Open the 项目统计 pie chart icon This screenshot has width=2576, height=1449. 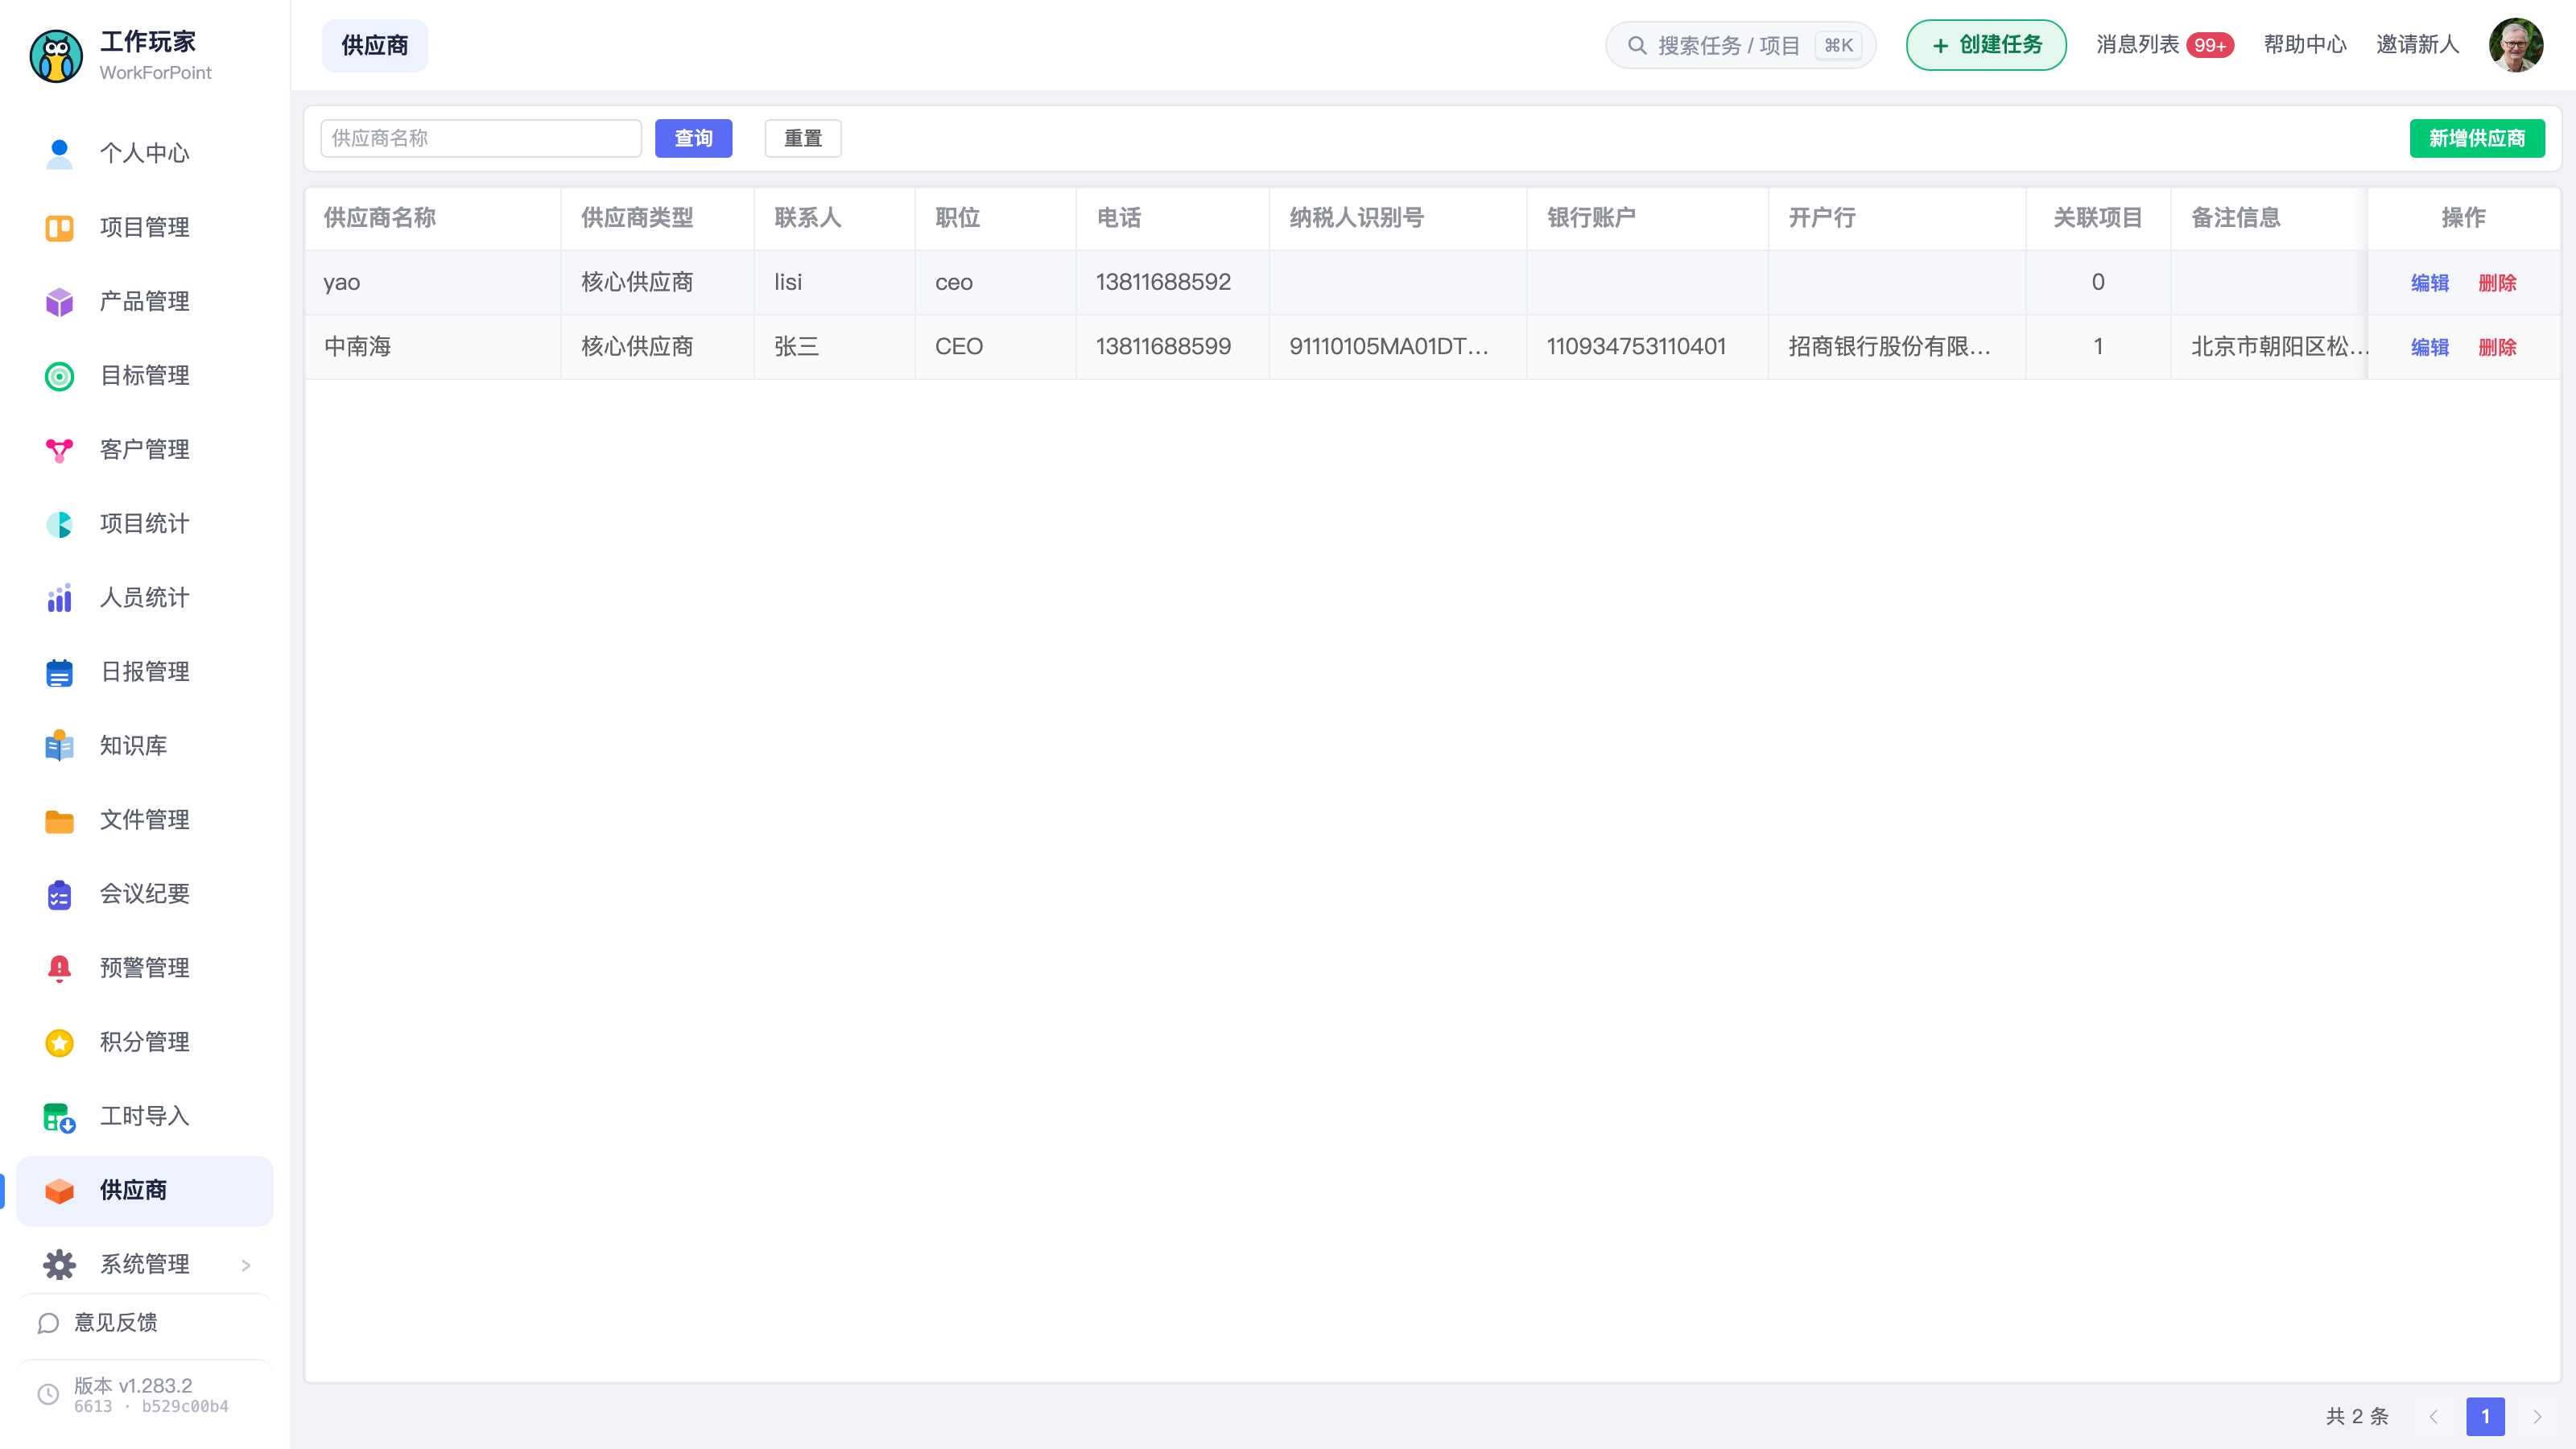click(x=59, y=524)
